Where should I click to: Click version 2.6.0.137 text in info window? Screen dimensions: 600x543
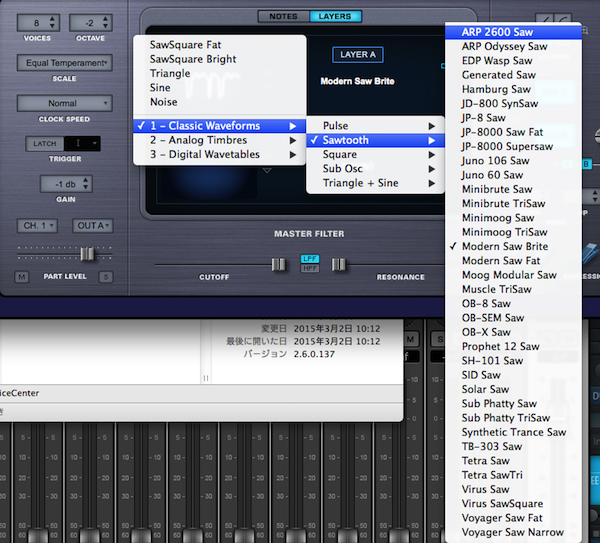(x=314, y=354)
